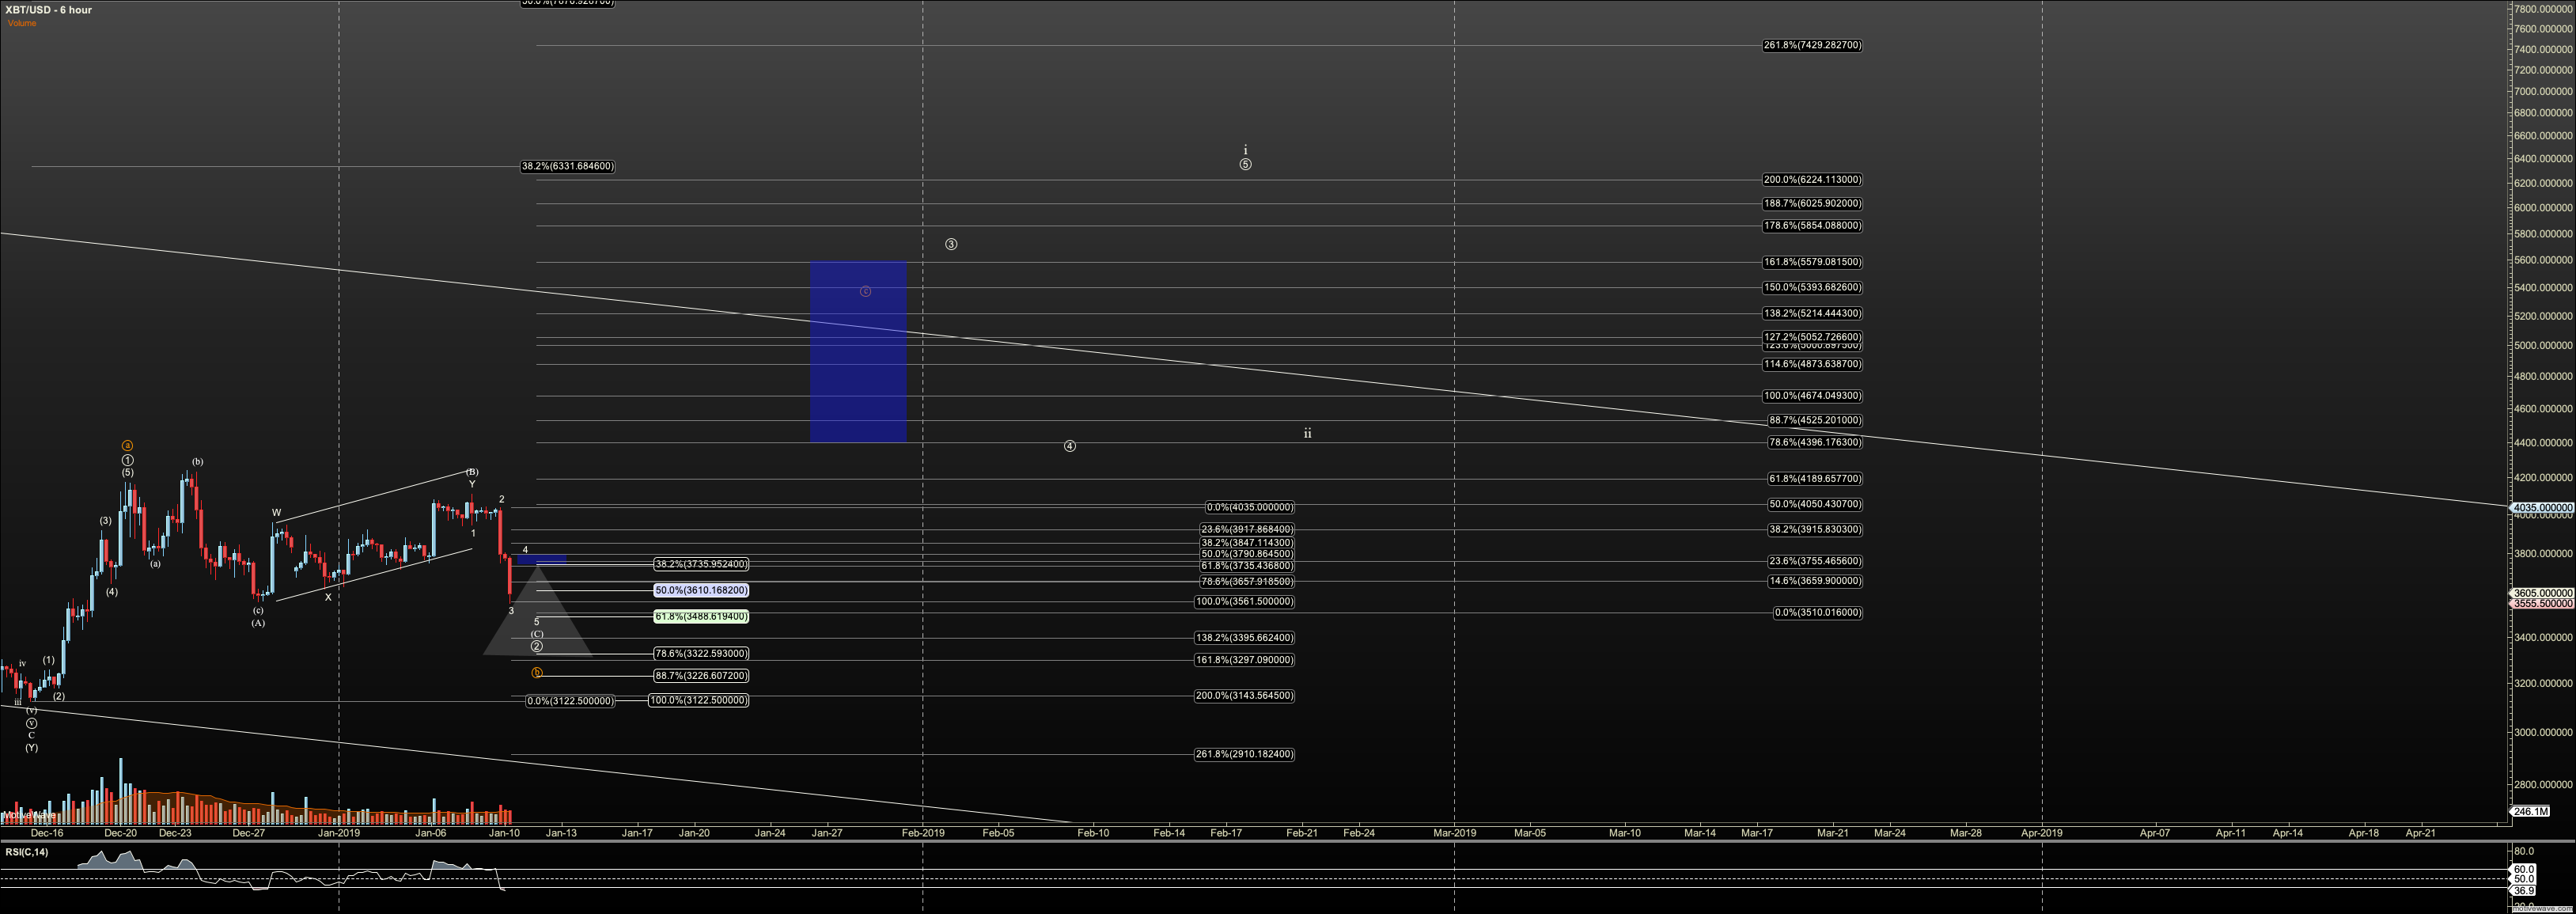Select the green 61.8%(3488.619400) label
Screen dimensions: 2576x914
point(701,617)
